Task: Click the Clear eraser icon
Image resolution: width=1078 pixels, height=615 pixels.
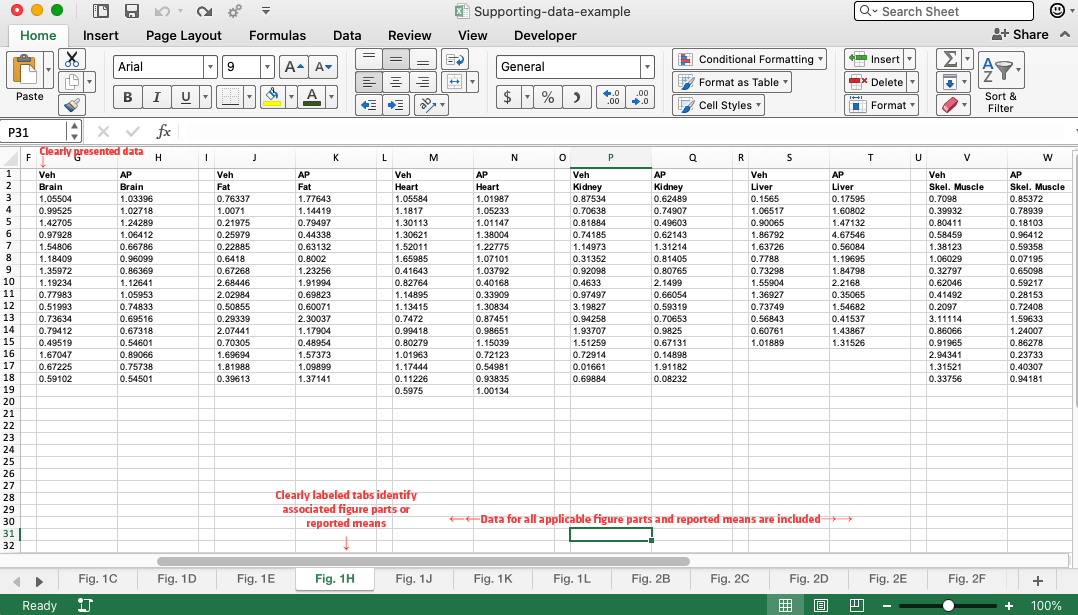Action: click(x=949, y=105)
